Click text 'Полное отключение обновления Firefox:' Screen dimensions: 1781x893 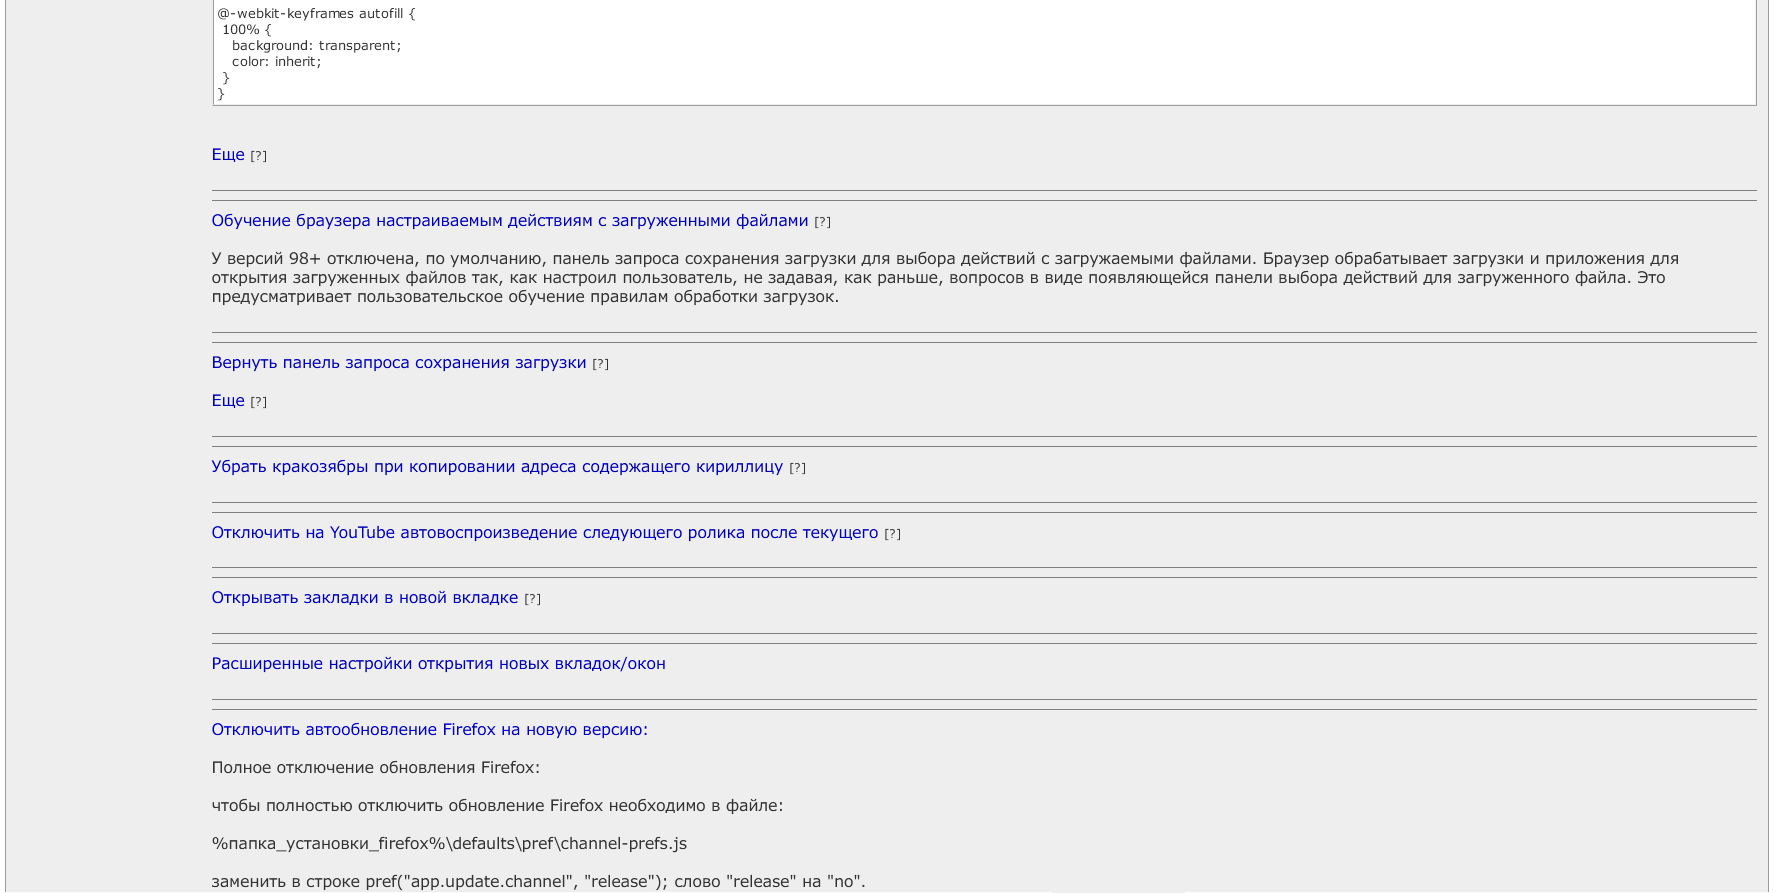tap(375, 768)
